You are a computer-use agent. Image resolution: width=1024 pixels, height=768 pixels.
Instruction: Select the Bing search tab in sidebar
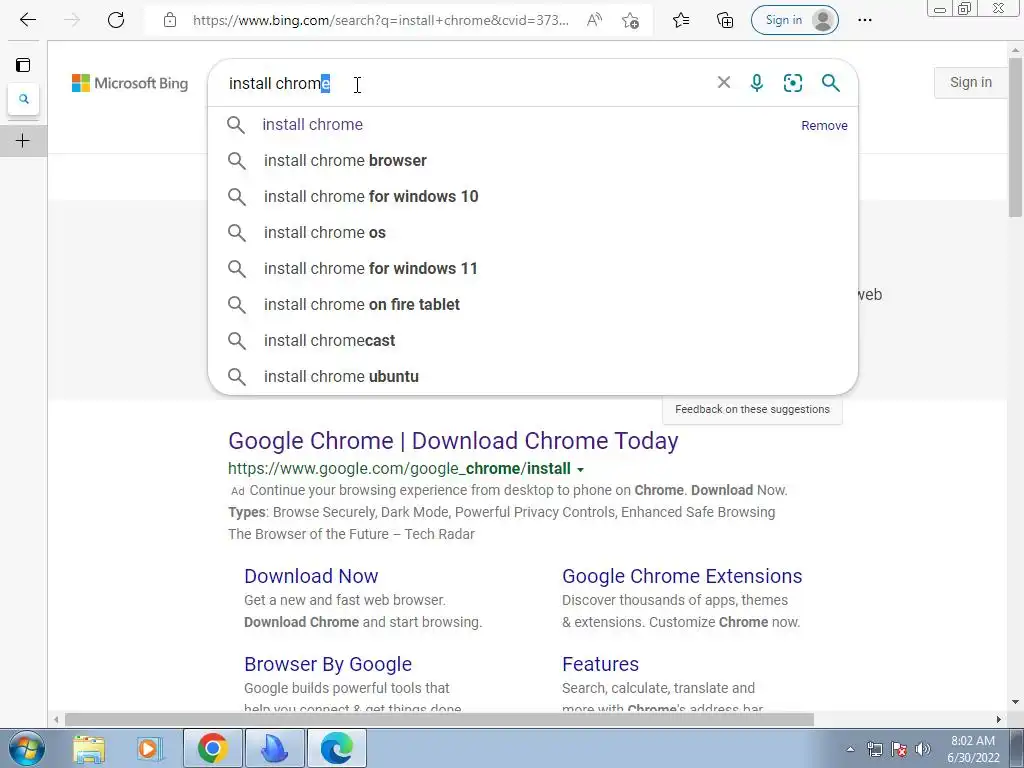pos(24,99)
